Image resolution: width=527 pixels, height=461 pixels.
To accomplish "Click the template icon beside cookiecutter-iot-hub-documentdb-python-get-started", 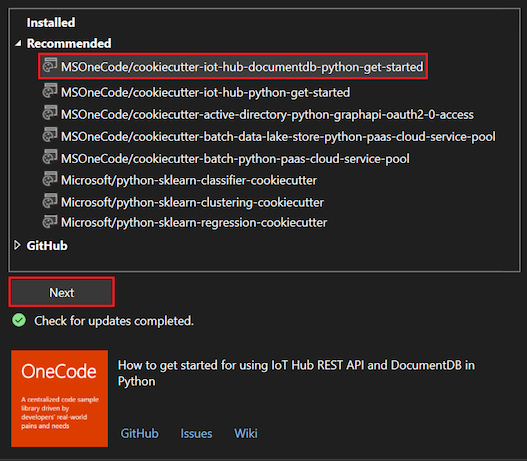I will (50, 65).
